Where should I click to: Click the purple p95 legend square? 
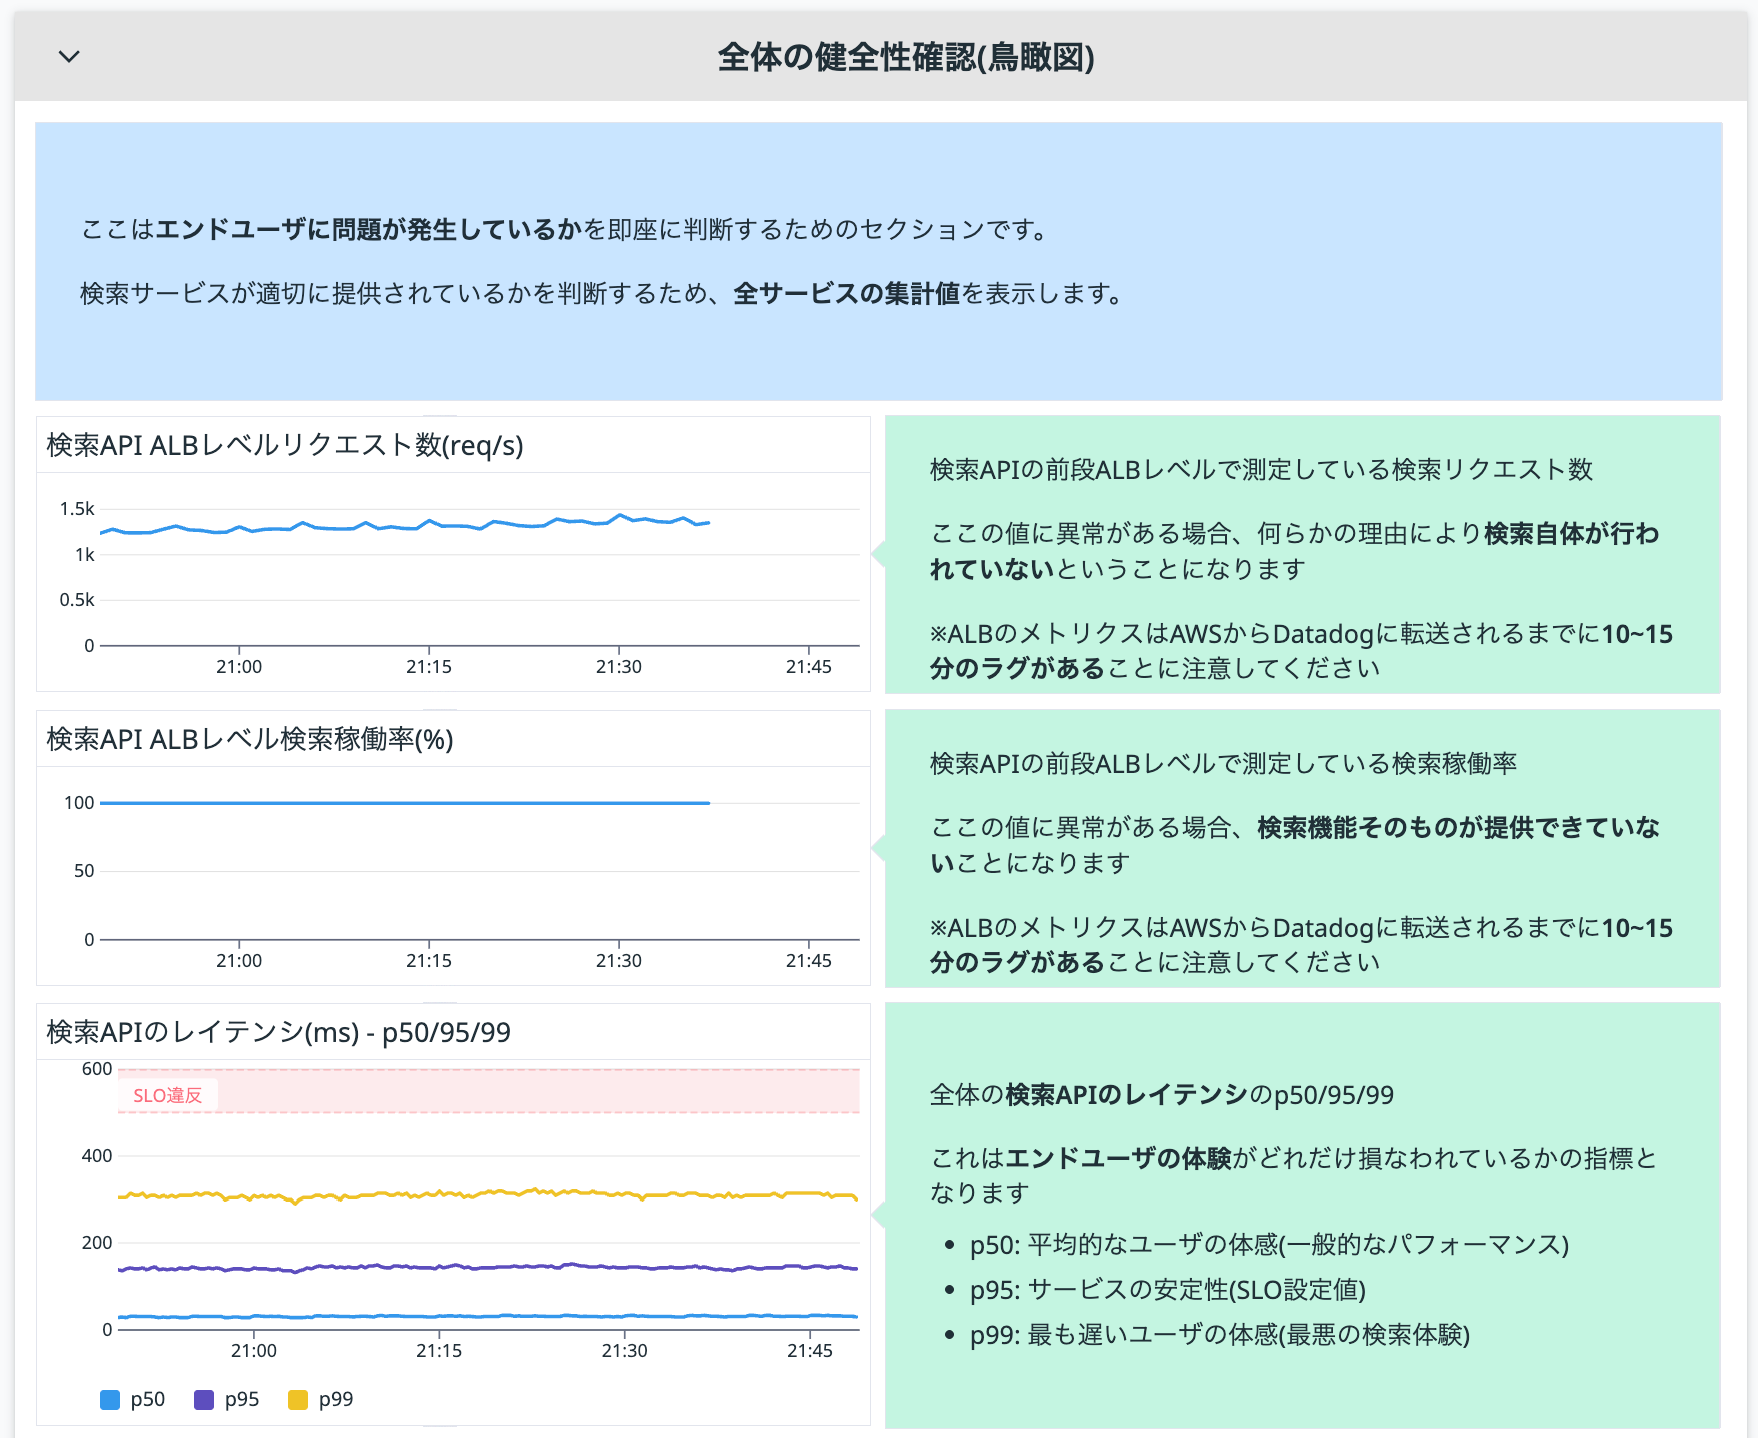(203, 1399)
